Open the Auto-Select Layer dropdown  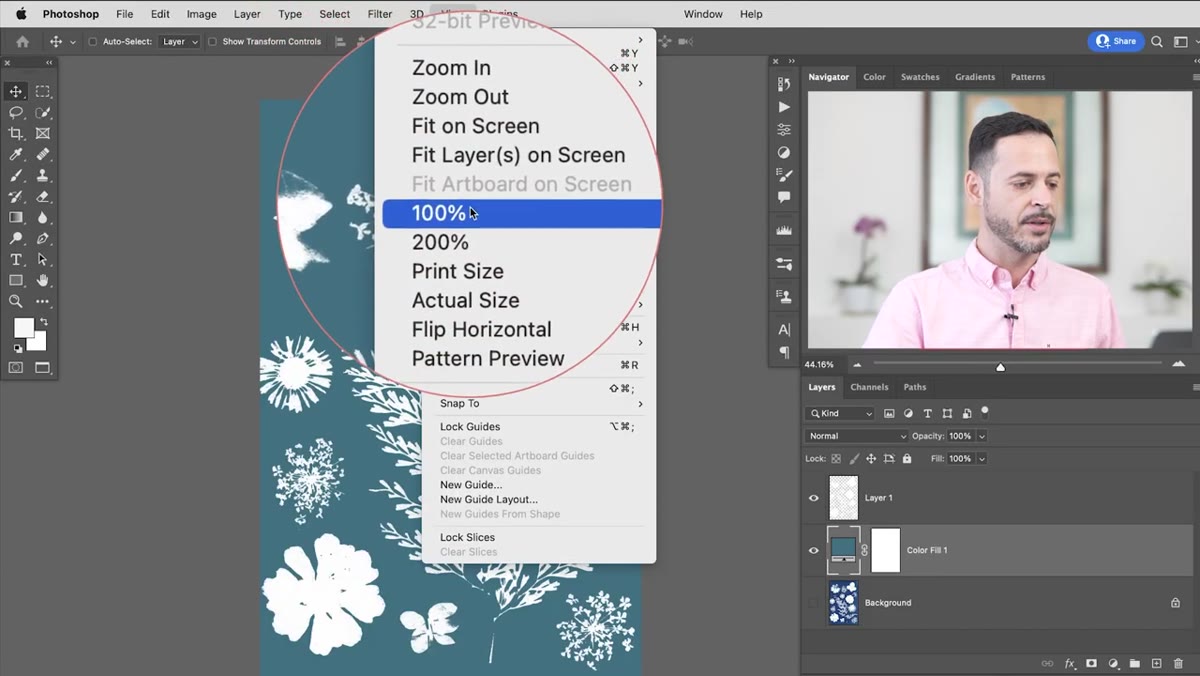click(x=181, y=42)
